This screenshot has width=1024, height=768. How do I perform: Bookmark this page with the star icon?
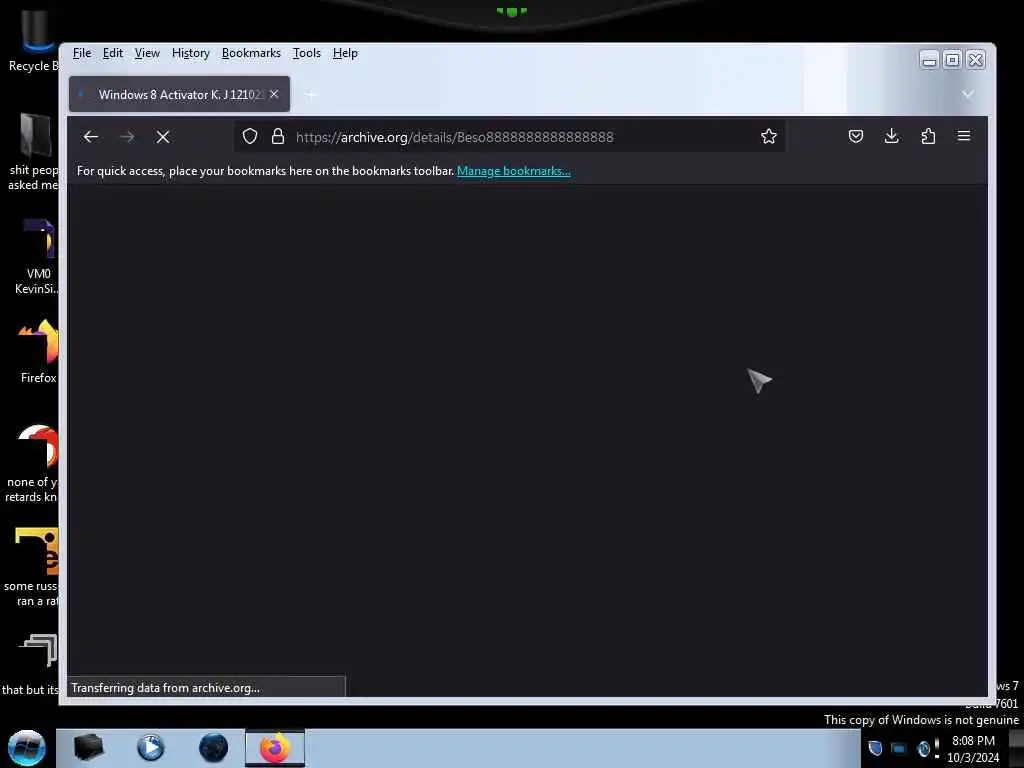coord(769,136)
